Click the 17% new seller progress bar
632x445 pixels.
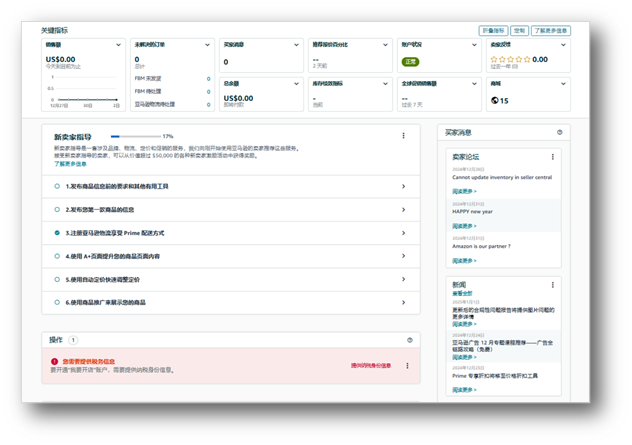pyautogui.click(x=128, y=136)
